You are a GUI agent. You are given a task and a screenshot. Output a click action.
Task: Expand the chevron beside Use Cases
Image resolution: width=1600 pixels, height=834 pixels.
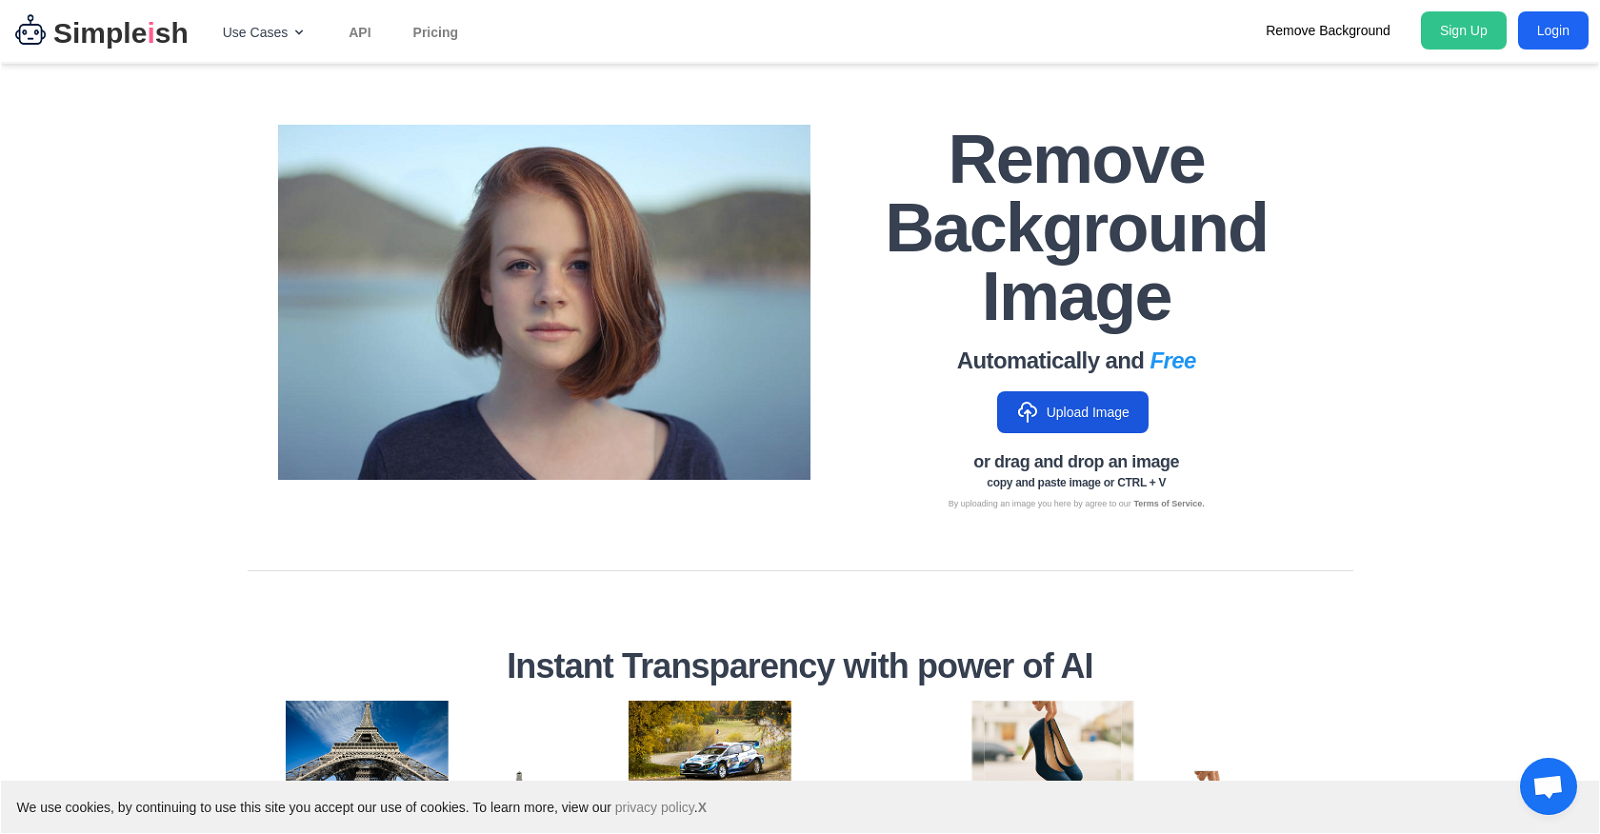(299, 33)
